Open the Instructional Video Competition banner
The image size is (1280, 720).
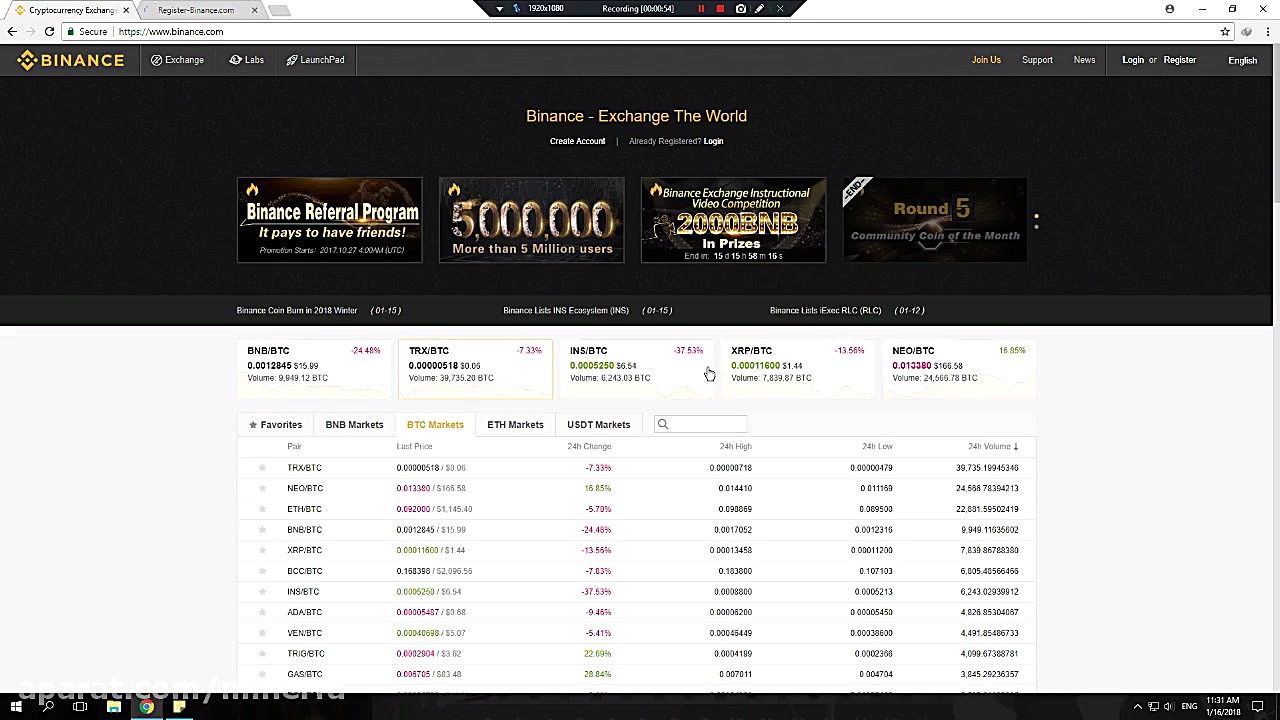(x=733, y=220)
